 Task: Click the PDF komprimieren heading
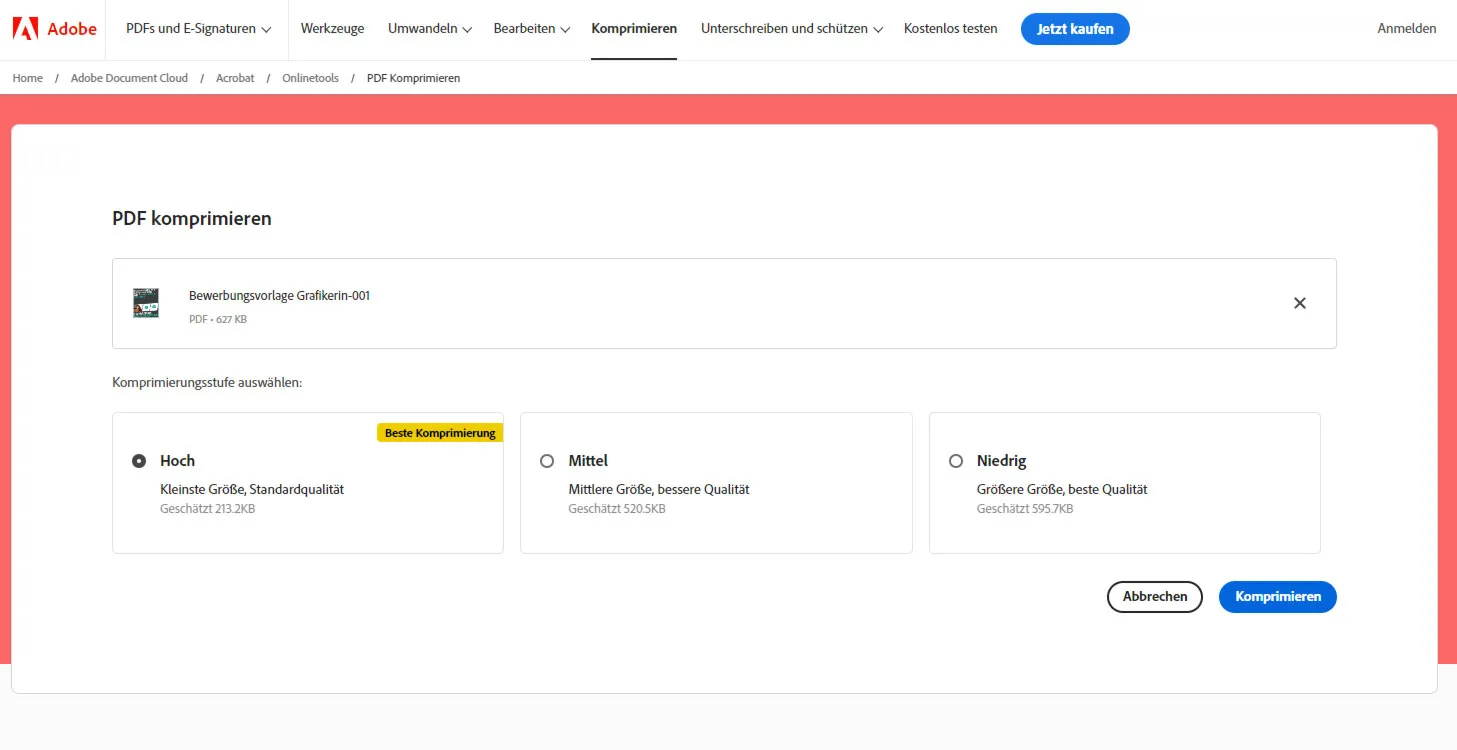point(192,218)
